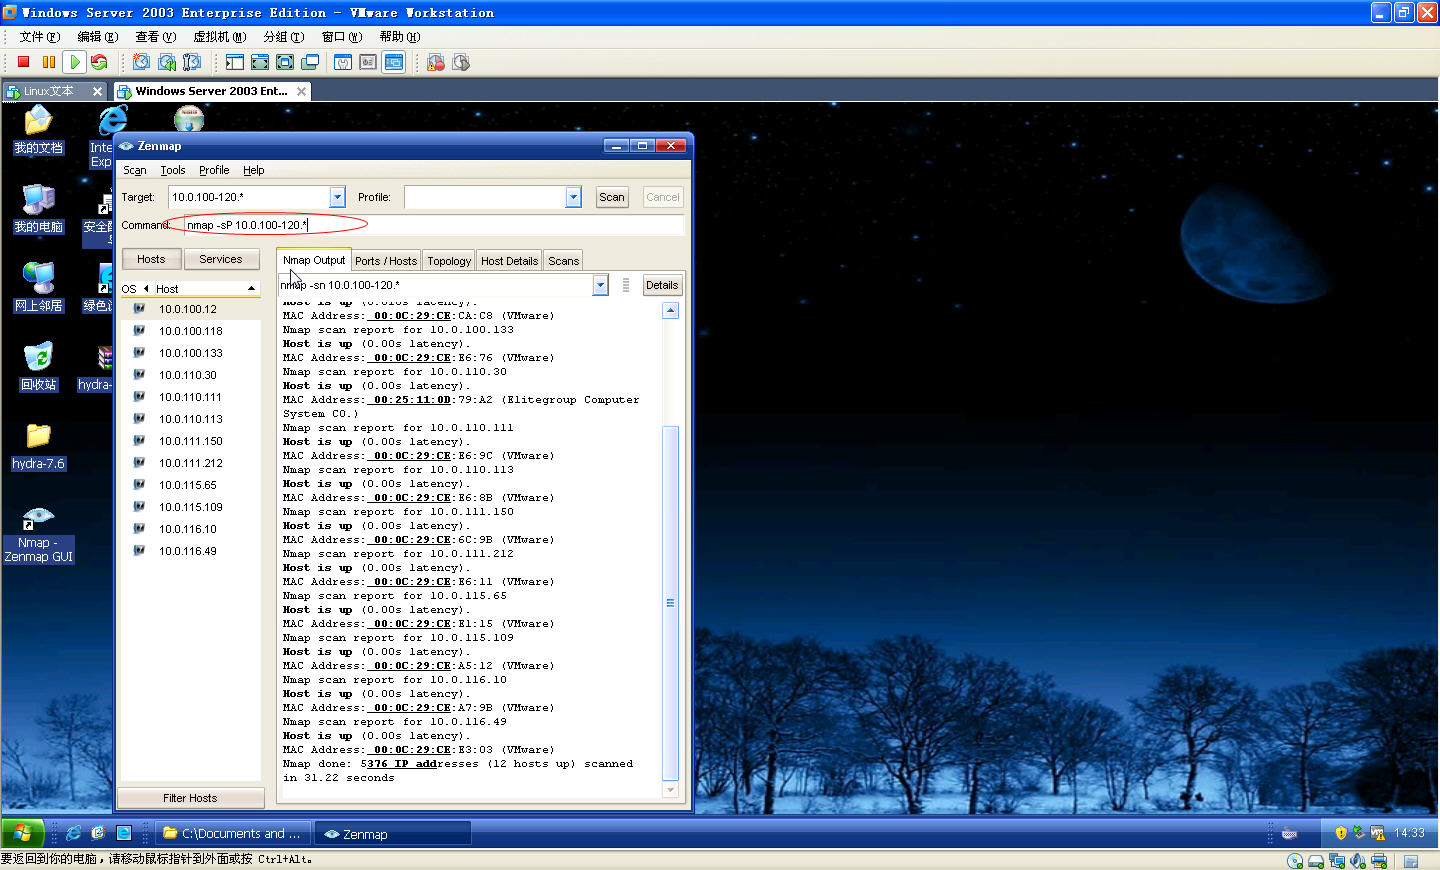The height and width of the screenshot is (870, 1440).
Task: Switch to Ports / Hosts tab
Action: click(x=386, y=260)
